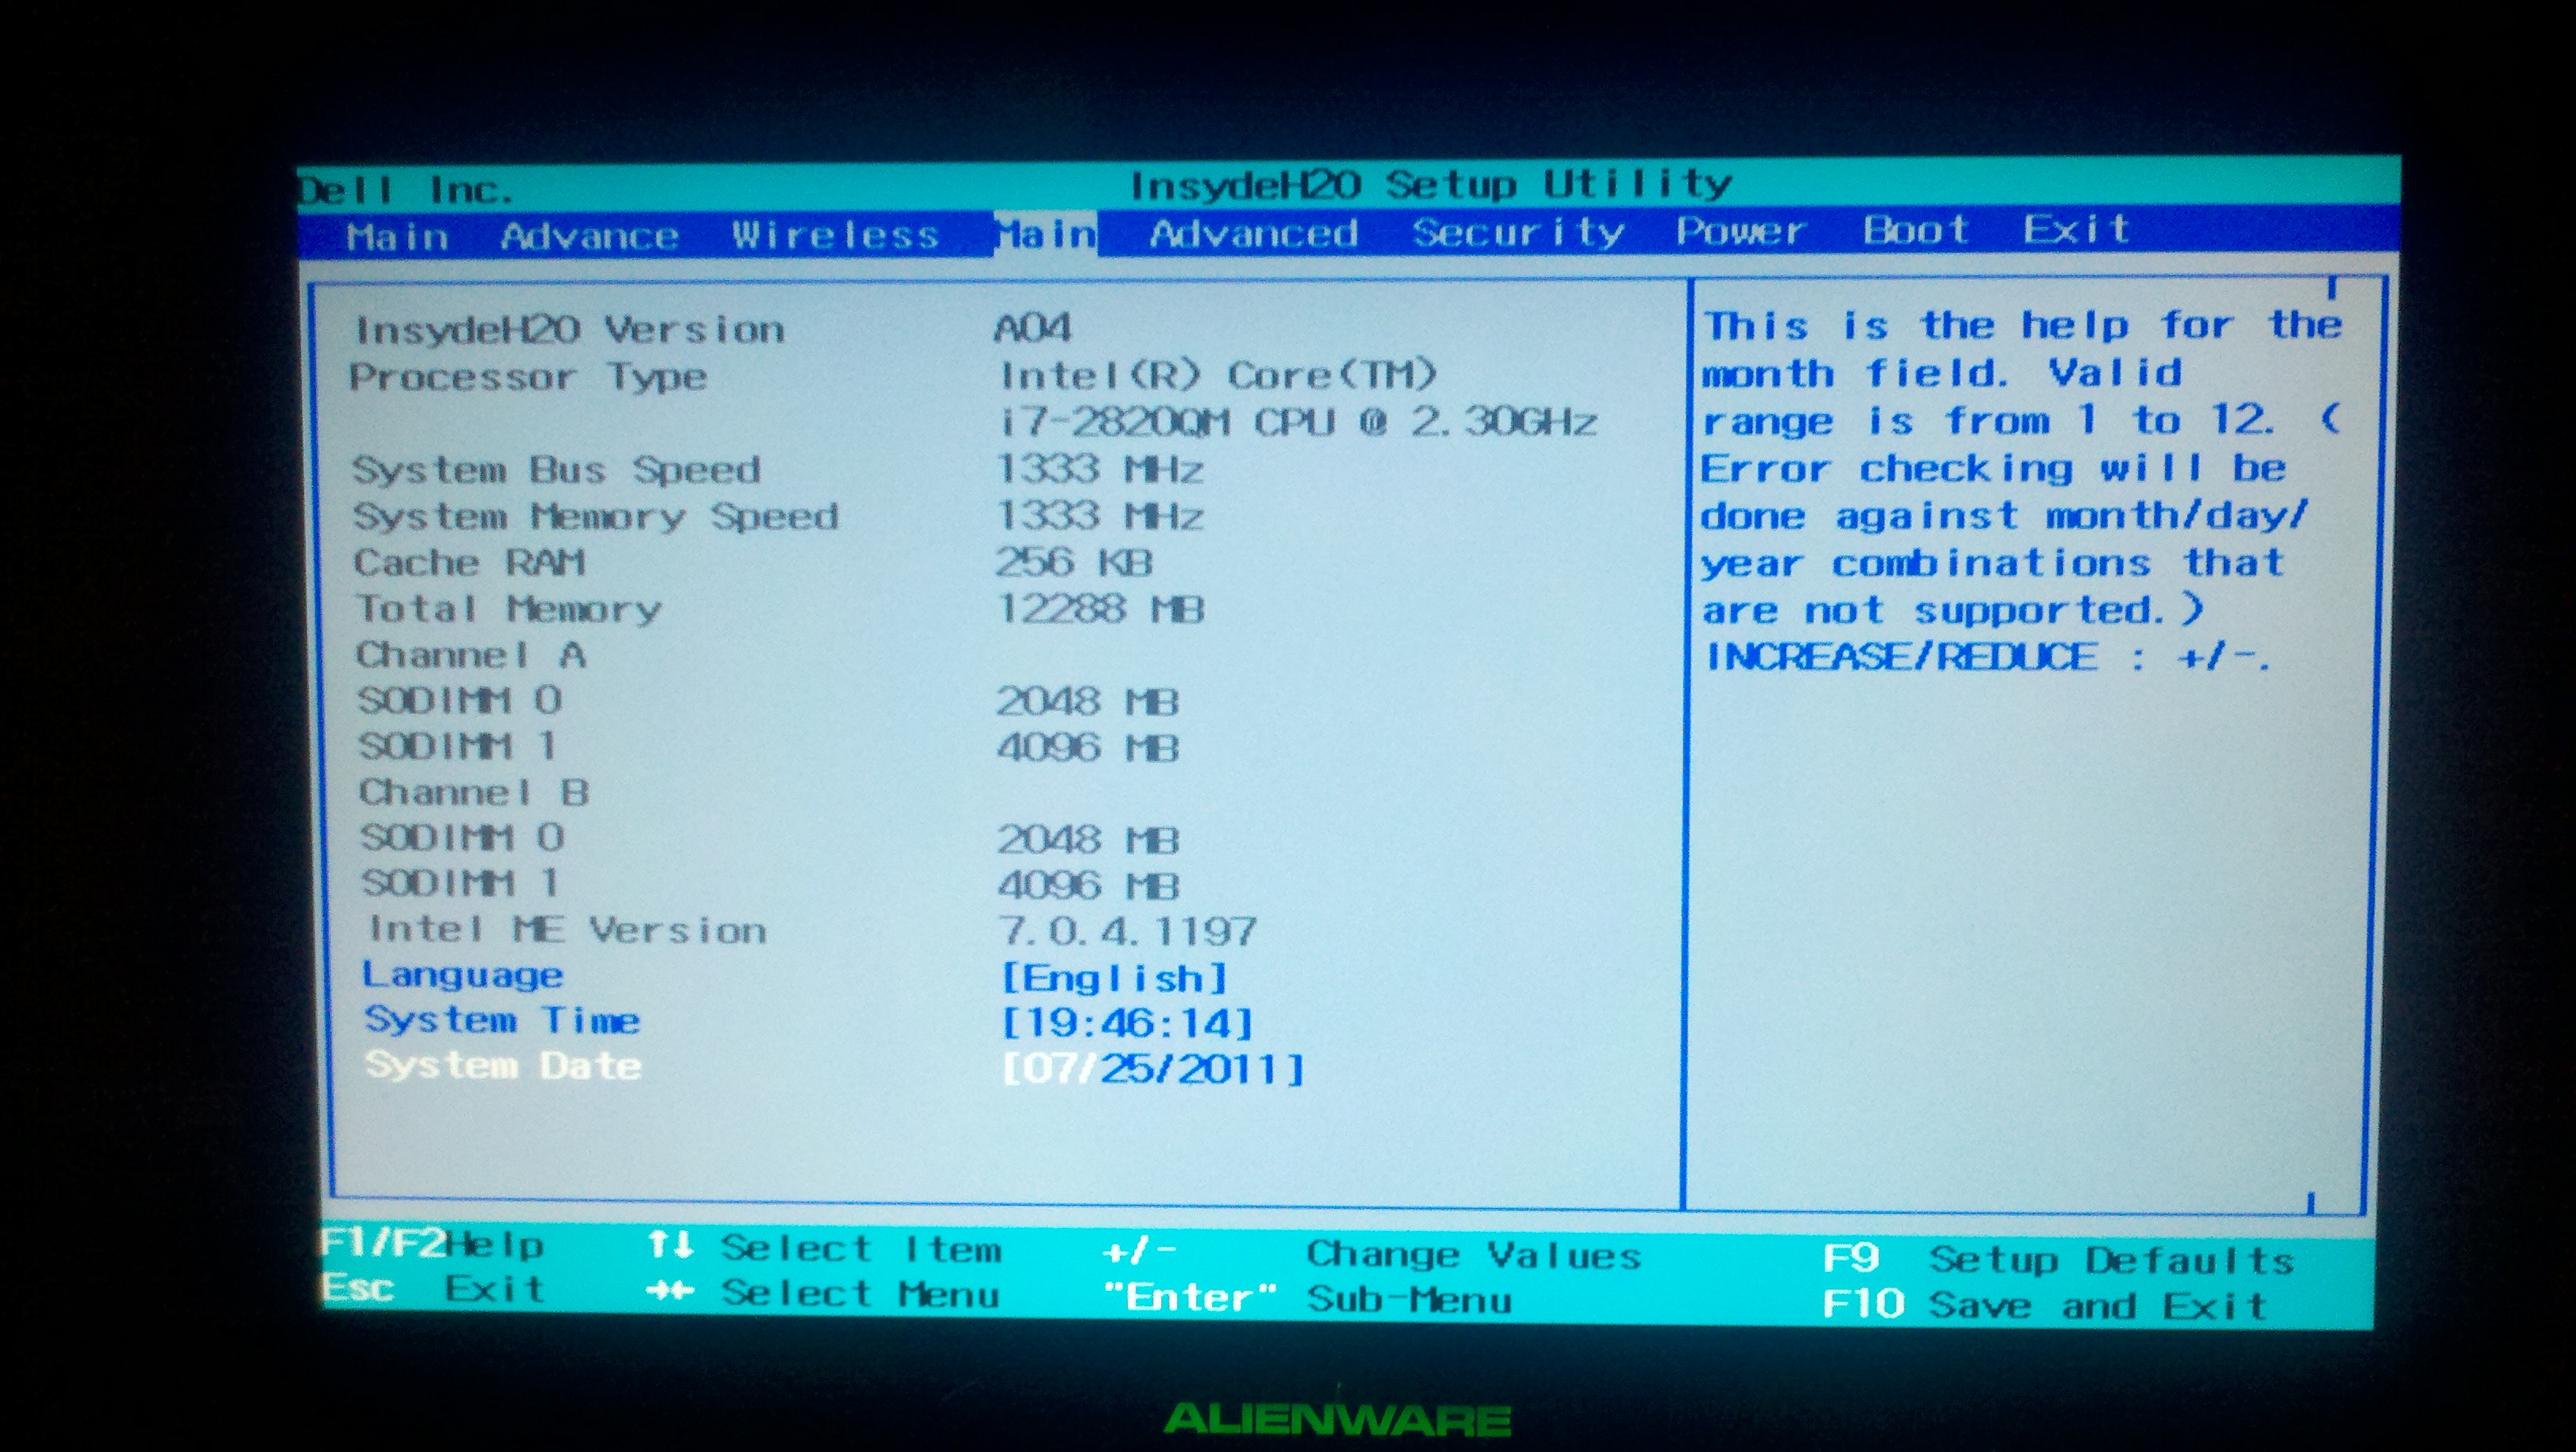Click the F9 Setup Defaults hint

(2058, 1260)
